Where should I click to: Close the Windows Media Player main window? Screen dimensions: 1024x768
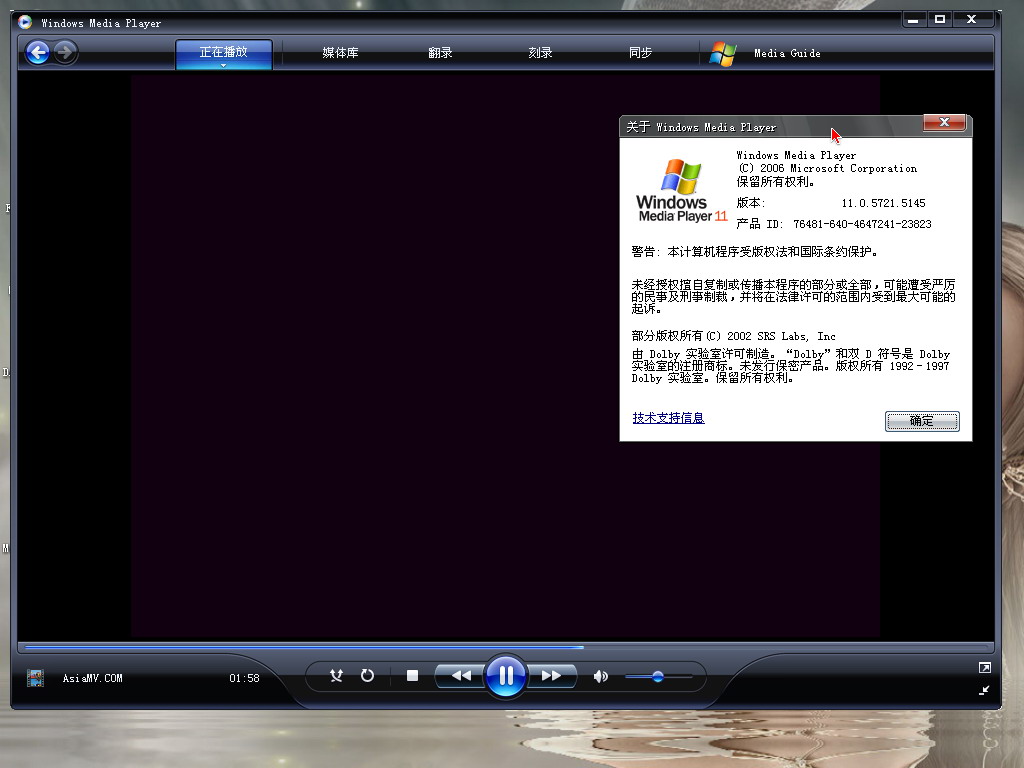coord(972,20)
